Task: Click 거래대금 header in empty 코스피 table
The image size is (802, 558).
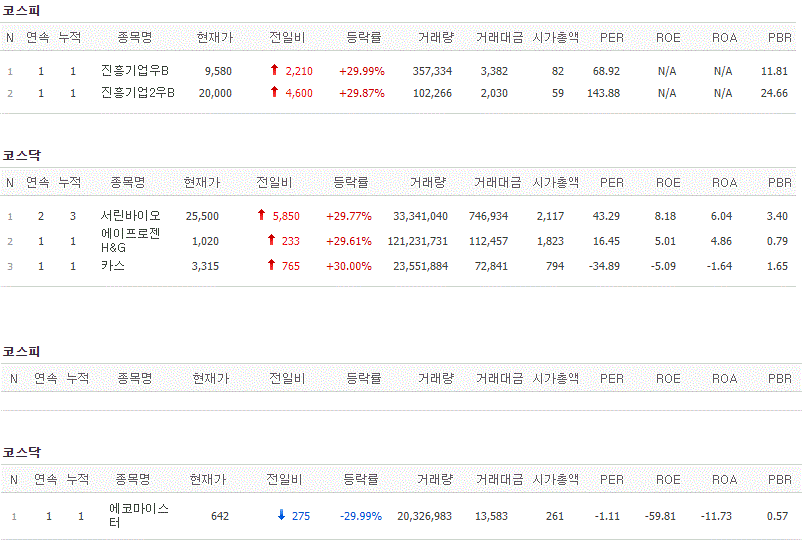Action: click(x=499, y=378)
